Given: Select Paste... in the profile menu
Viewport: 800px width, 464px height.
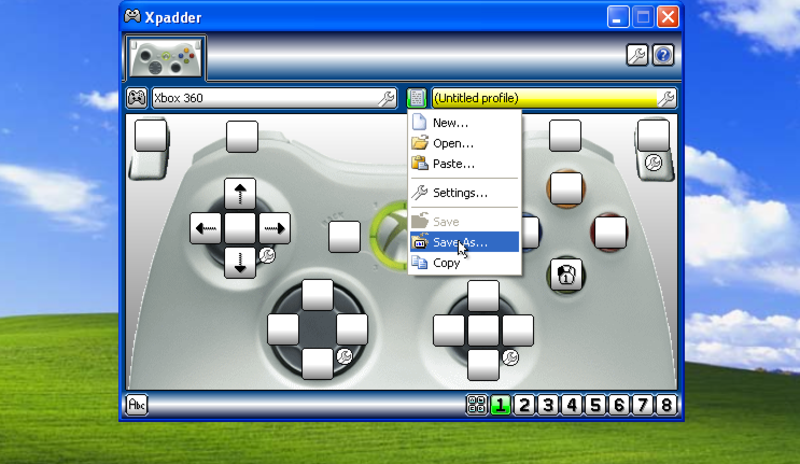Looking at the screenshot, I should tap(464, 164).
